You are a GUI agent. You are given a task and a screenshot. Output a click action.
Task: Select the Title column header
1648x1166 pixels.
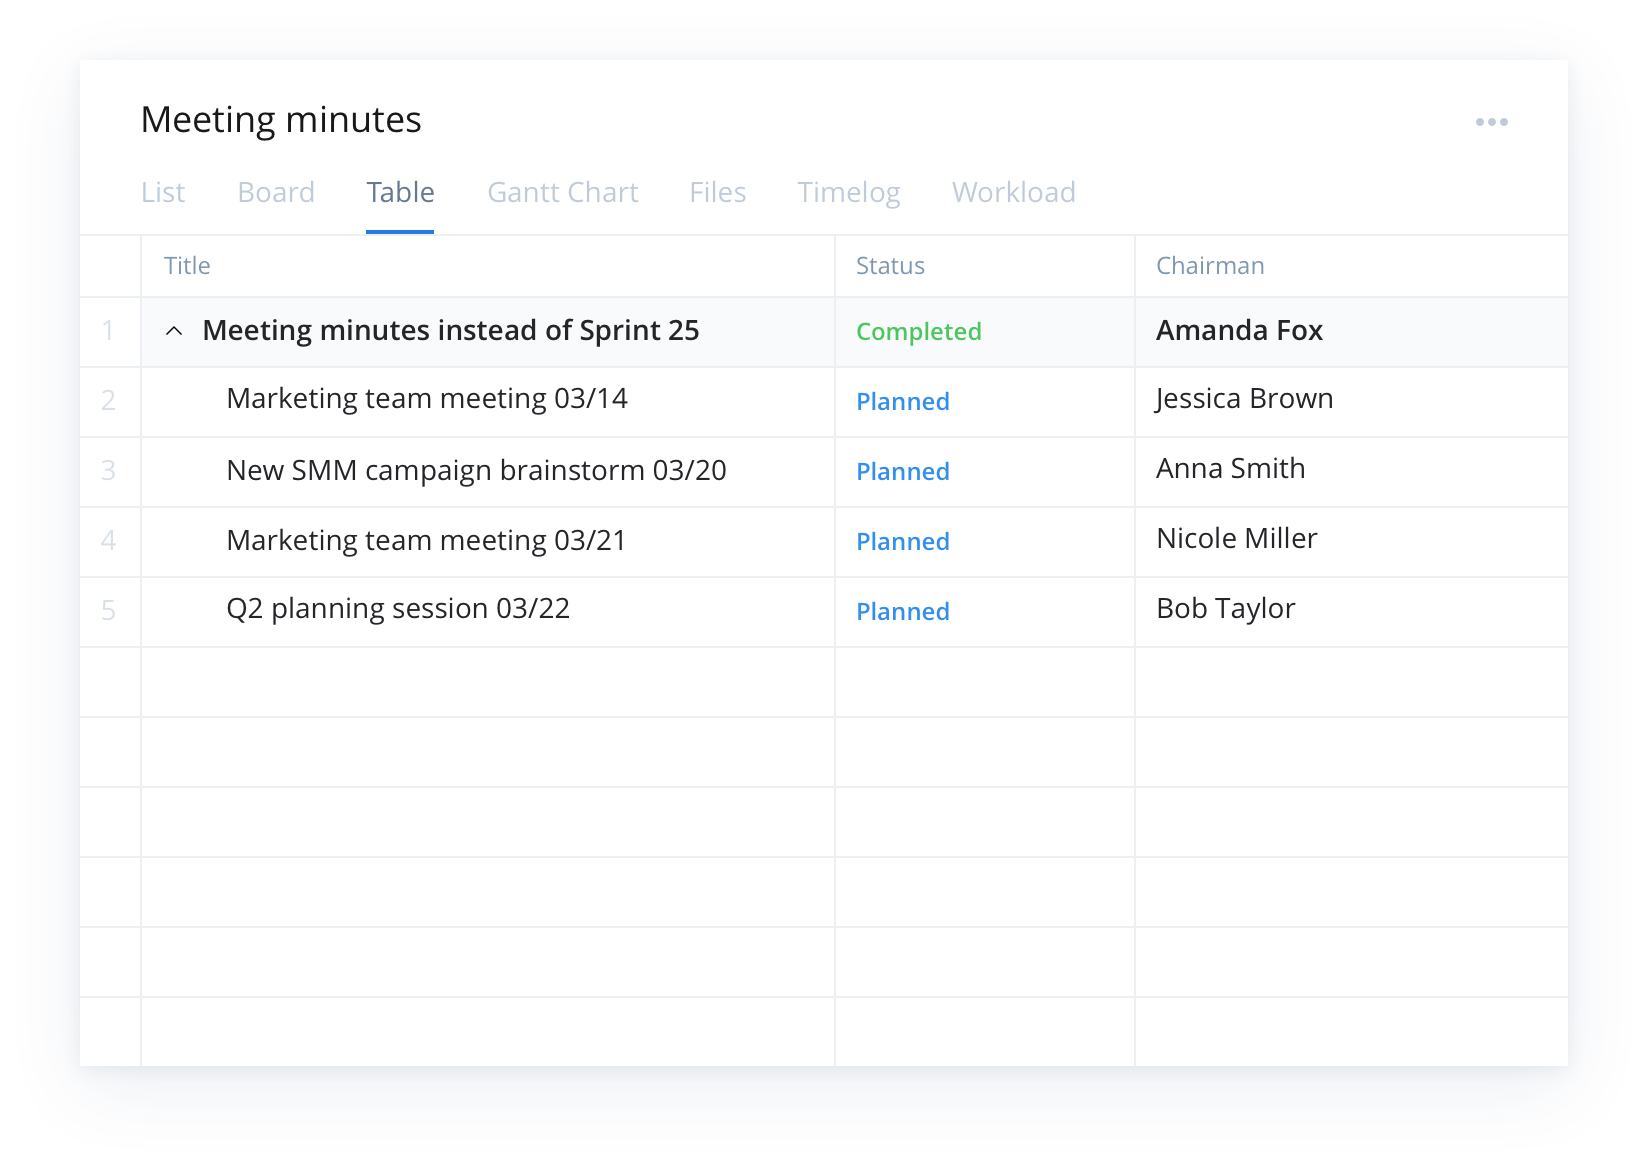tap(186, 265)
